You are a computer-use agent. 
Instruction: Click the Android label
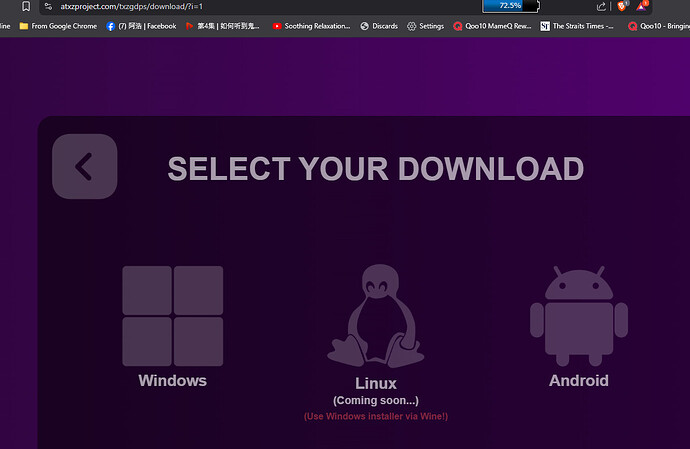tap(579, 381)
